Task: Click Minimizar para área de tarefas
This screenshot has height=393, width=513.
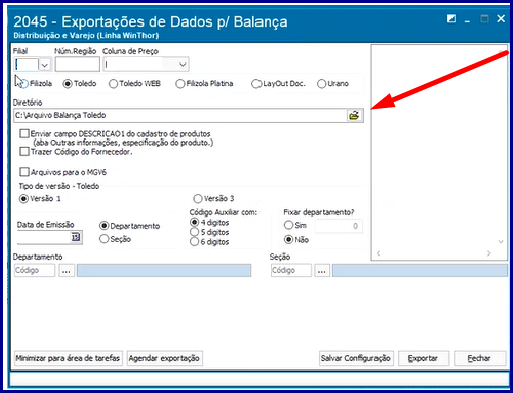Action: 68,358
